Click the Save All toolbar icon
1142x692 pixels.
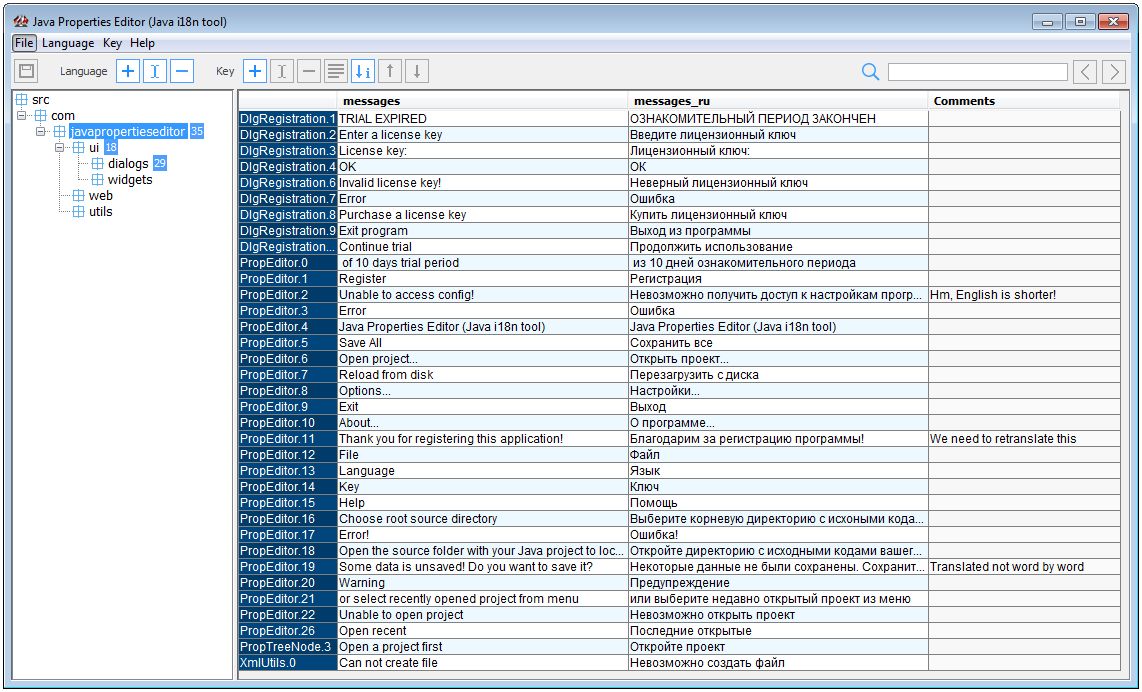click(x=27, y=71)
